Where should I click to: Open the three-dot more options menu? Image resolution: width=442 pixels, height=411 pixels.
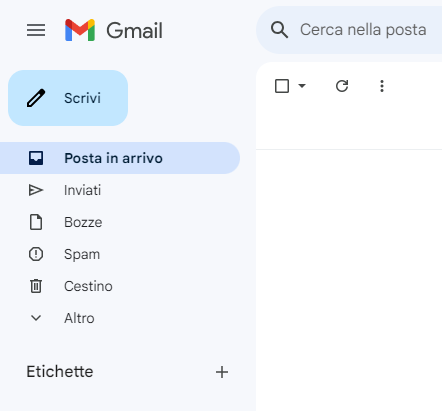coord(382,86)
